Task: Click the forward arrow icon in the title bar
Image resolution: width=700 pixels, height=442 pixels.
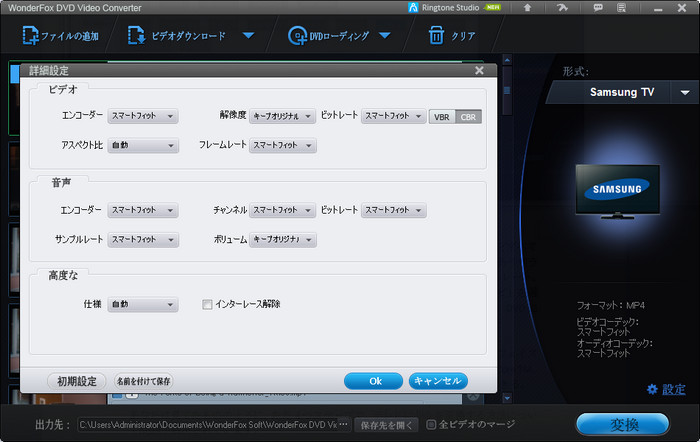Action: point(562,8)
